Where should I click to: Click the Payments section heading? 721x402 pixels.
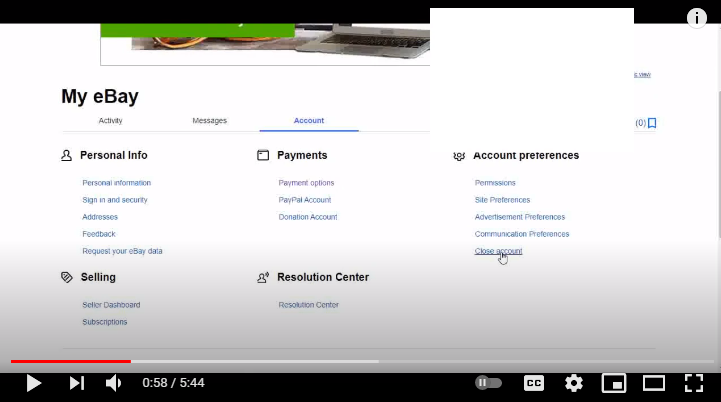(302, 155)
